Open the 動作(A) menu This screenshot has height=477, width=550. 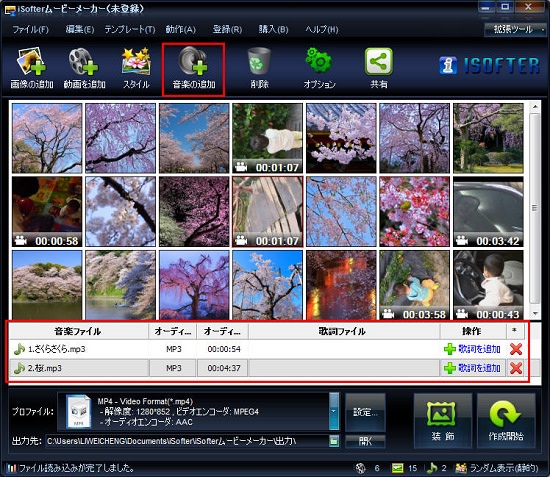click(x=181, y=29)
